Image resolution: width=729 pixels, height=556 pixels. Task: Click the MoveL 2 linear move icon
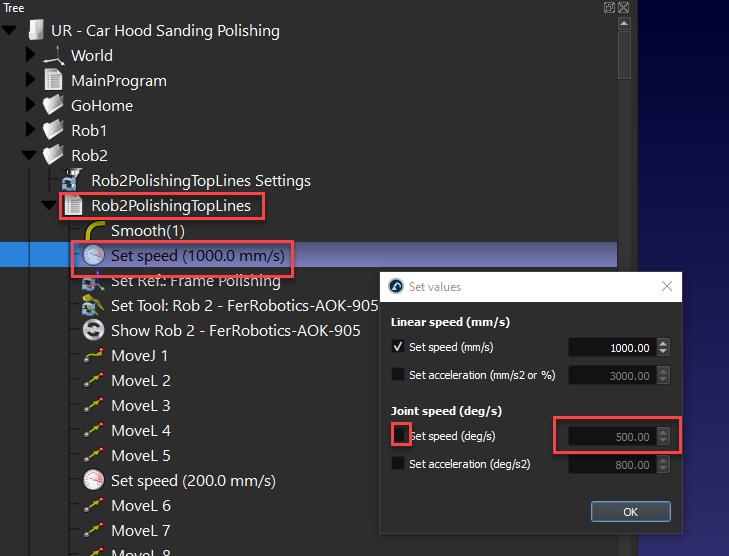tap(93, 380)
